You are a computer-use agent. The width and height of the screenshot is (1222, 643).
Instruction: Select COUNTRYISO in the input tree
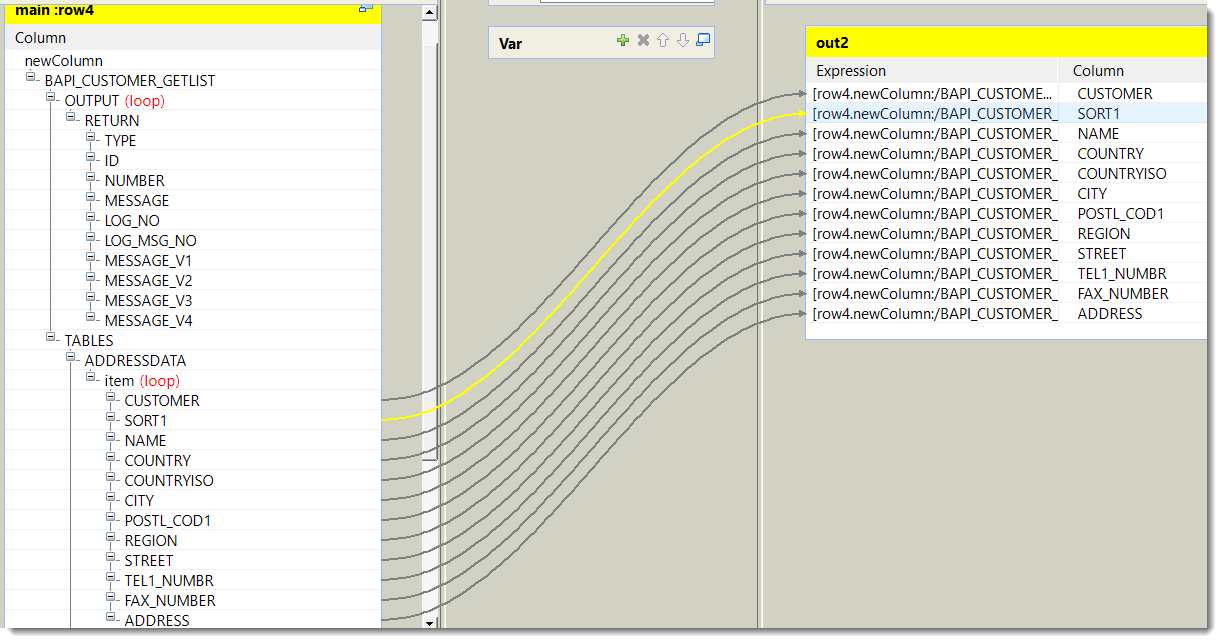pos(168,480)
